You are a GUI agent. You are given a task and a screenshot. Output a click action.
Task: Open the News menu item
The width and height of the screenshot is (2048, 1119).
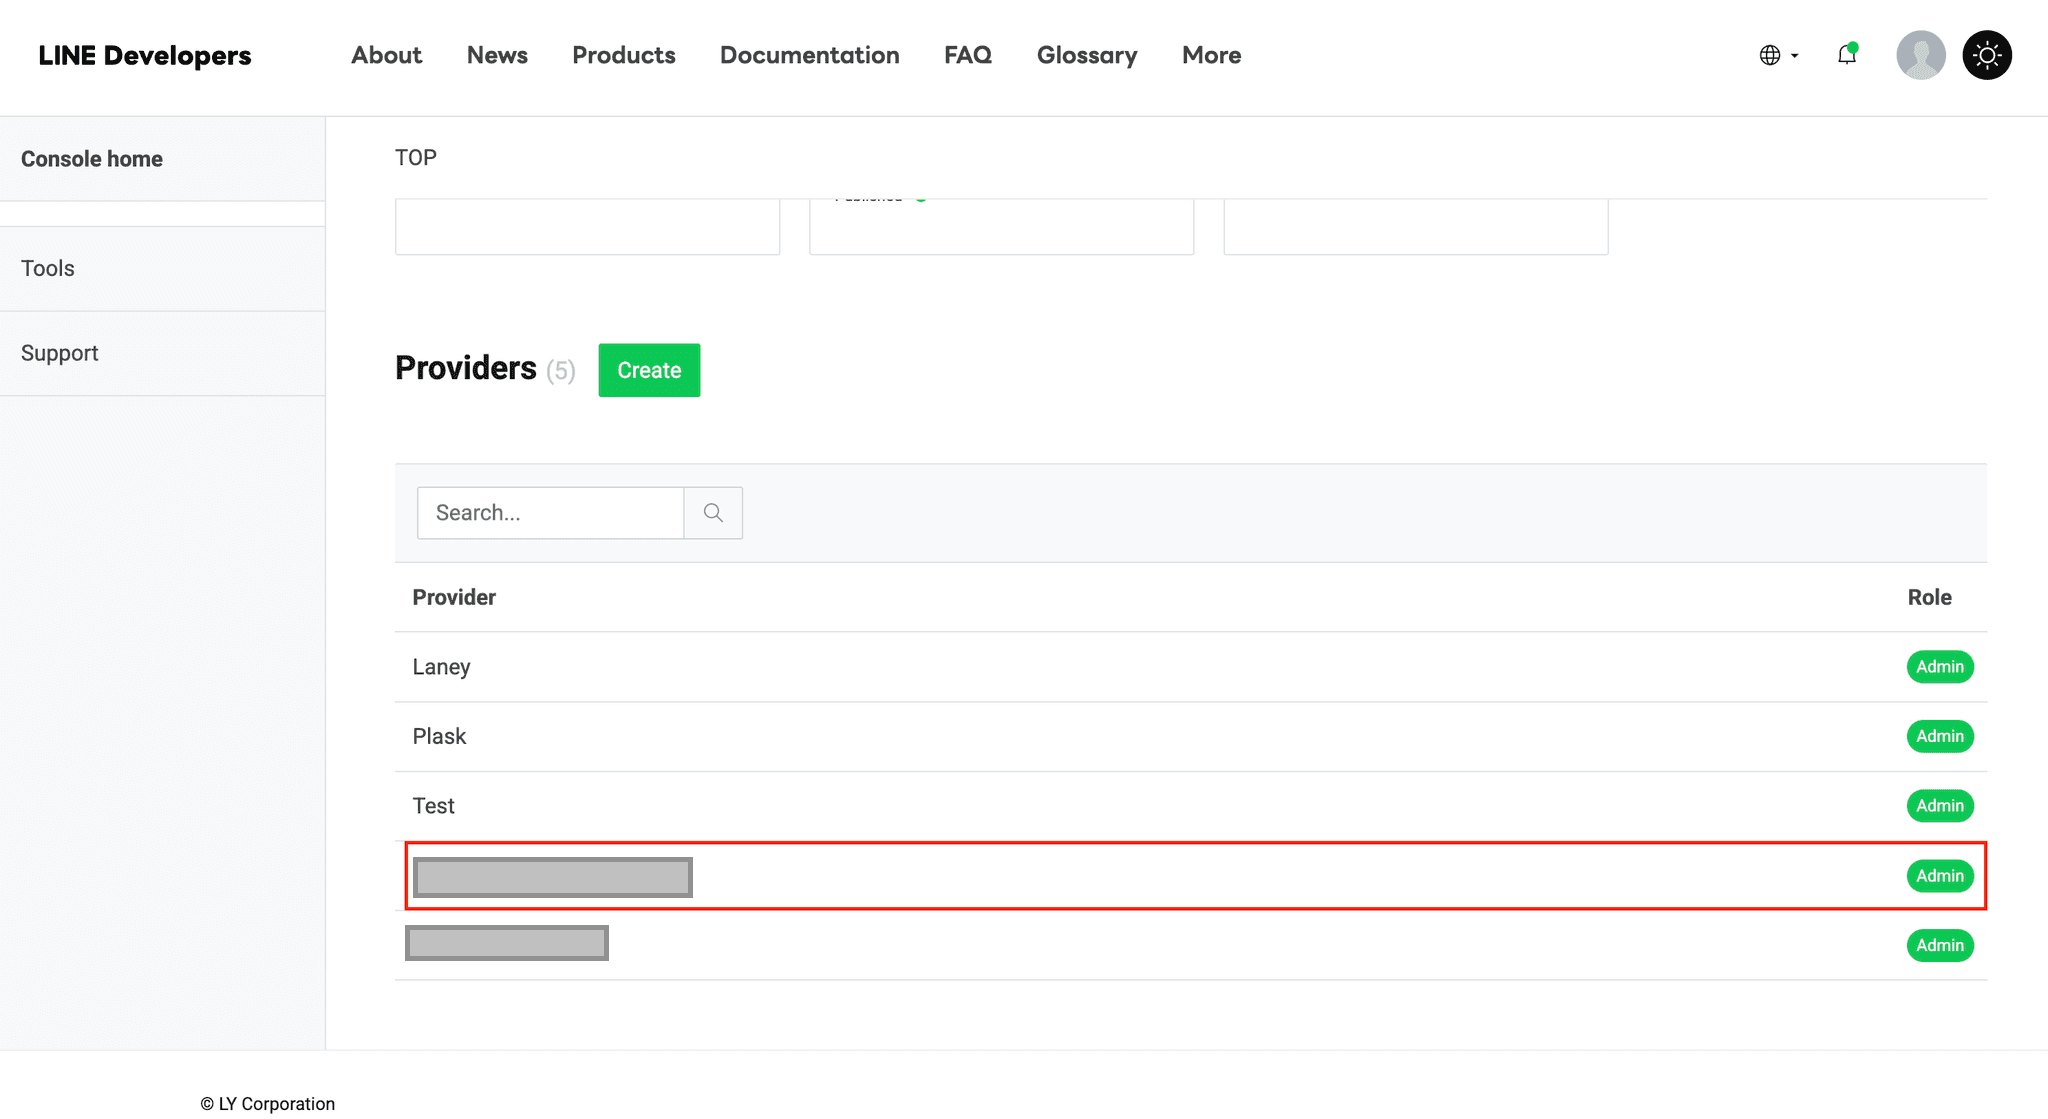coord(497,55)
